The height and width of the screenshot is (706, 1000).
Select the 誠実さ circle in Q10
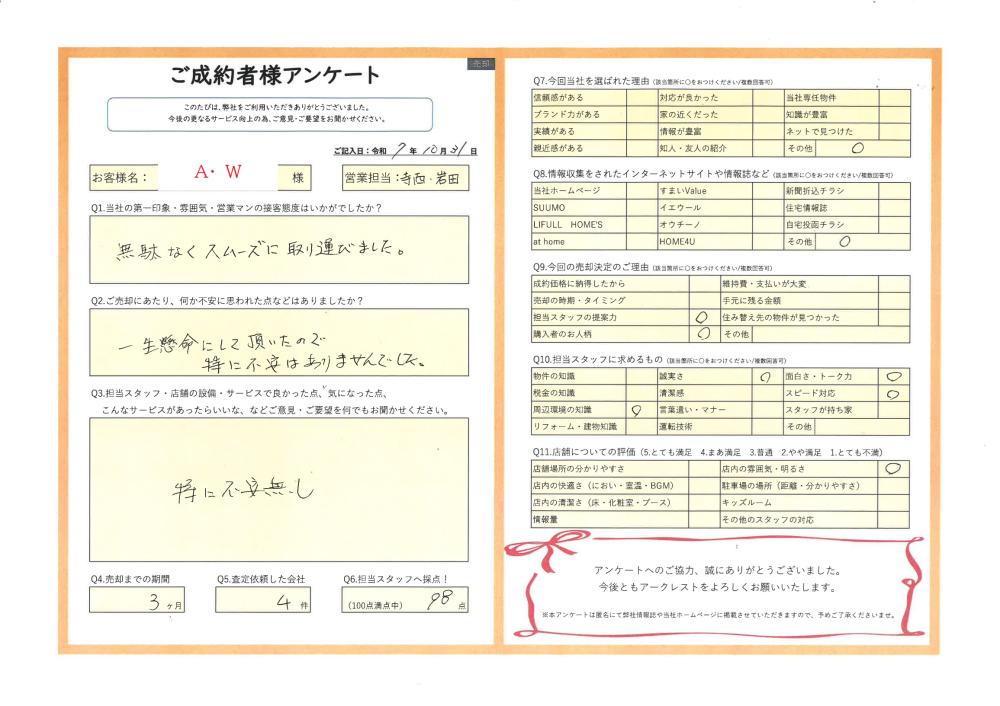point(764,377)
